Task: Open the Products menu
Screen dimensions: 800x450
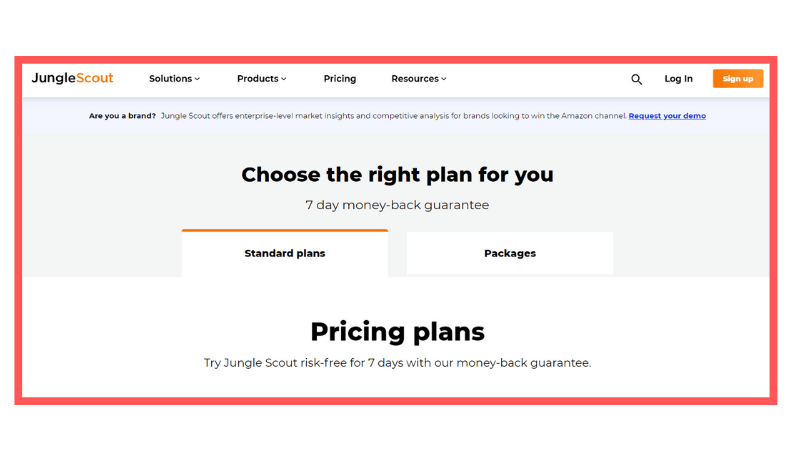Action: click(x=257, y=79)
